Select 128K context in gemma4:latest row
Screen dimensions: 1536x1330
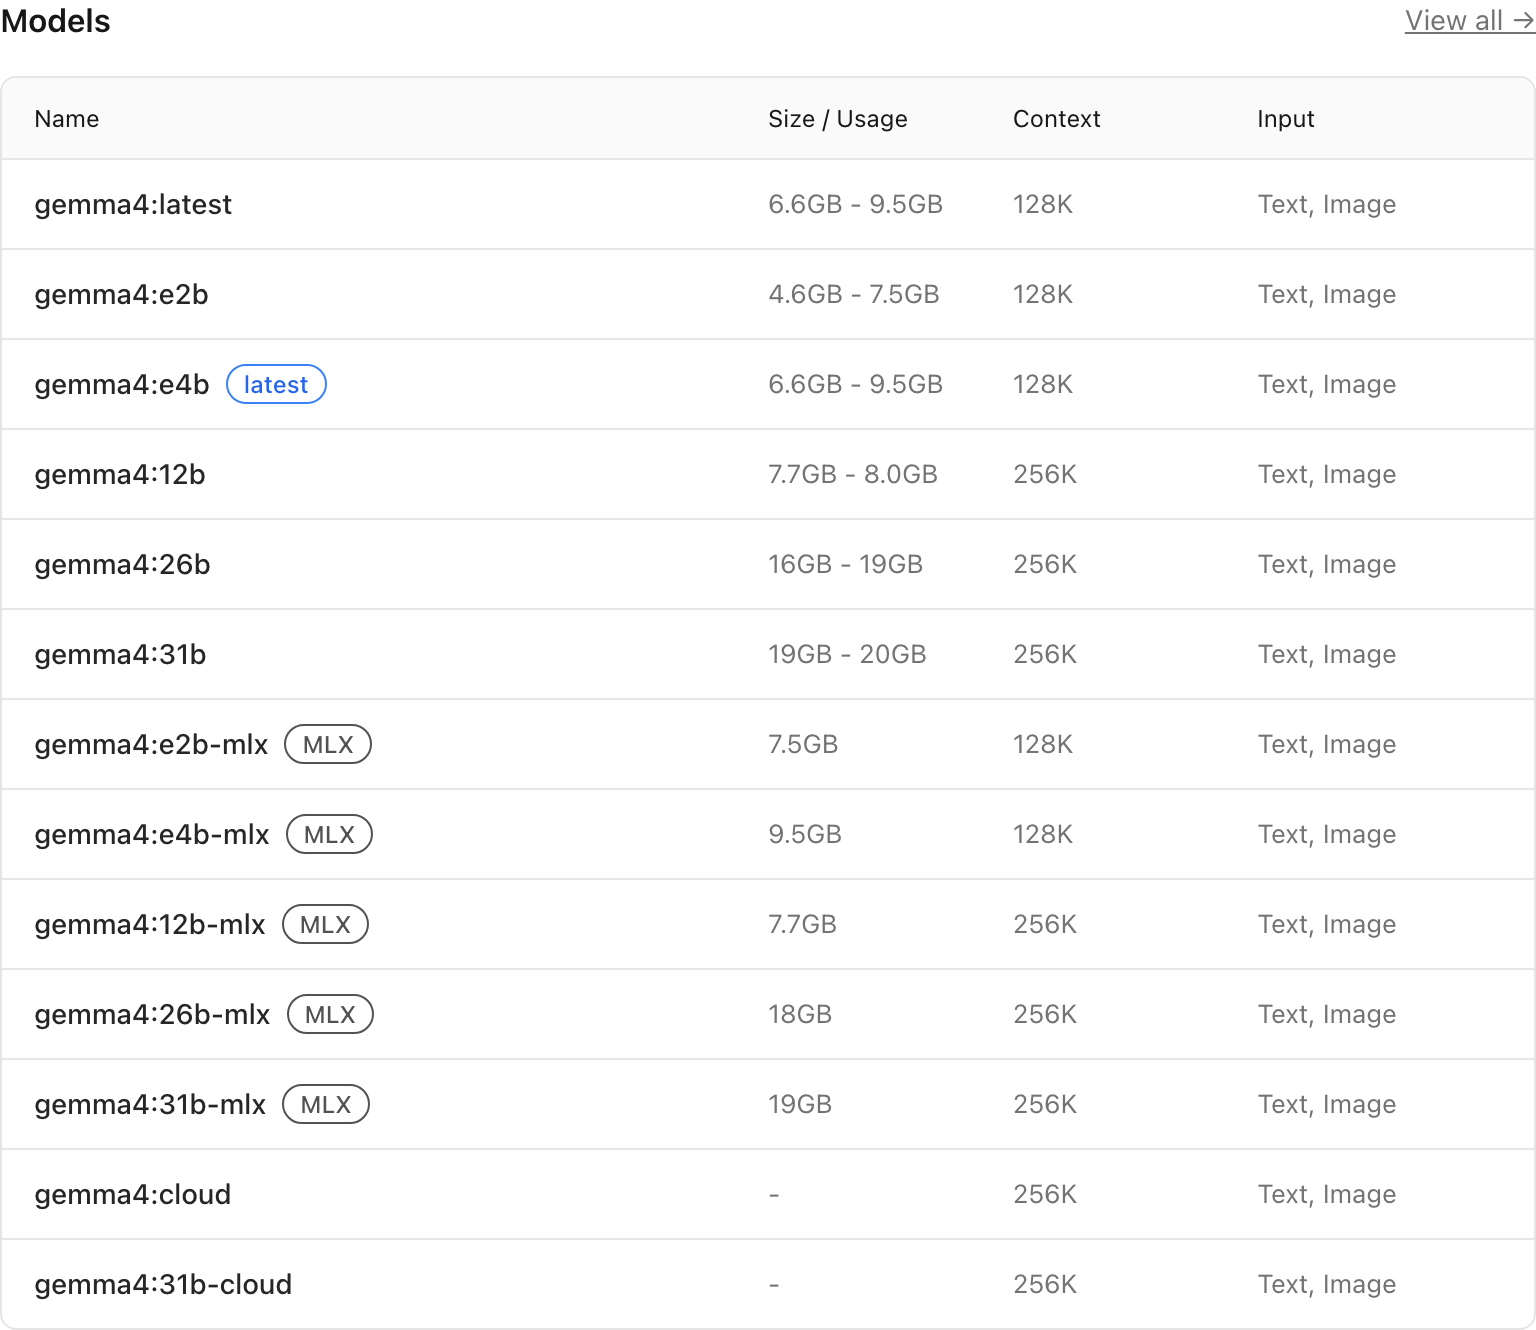pyautogui.click(x=1043, y=204)
